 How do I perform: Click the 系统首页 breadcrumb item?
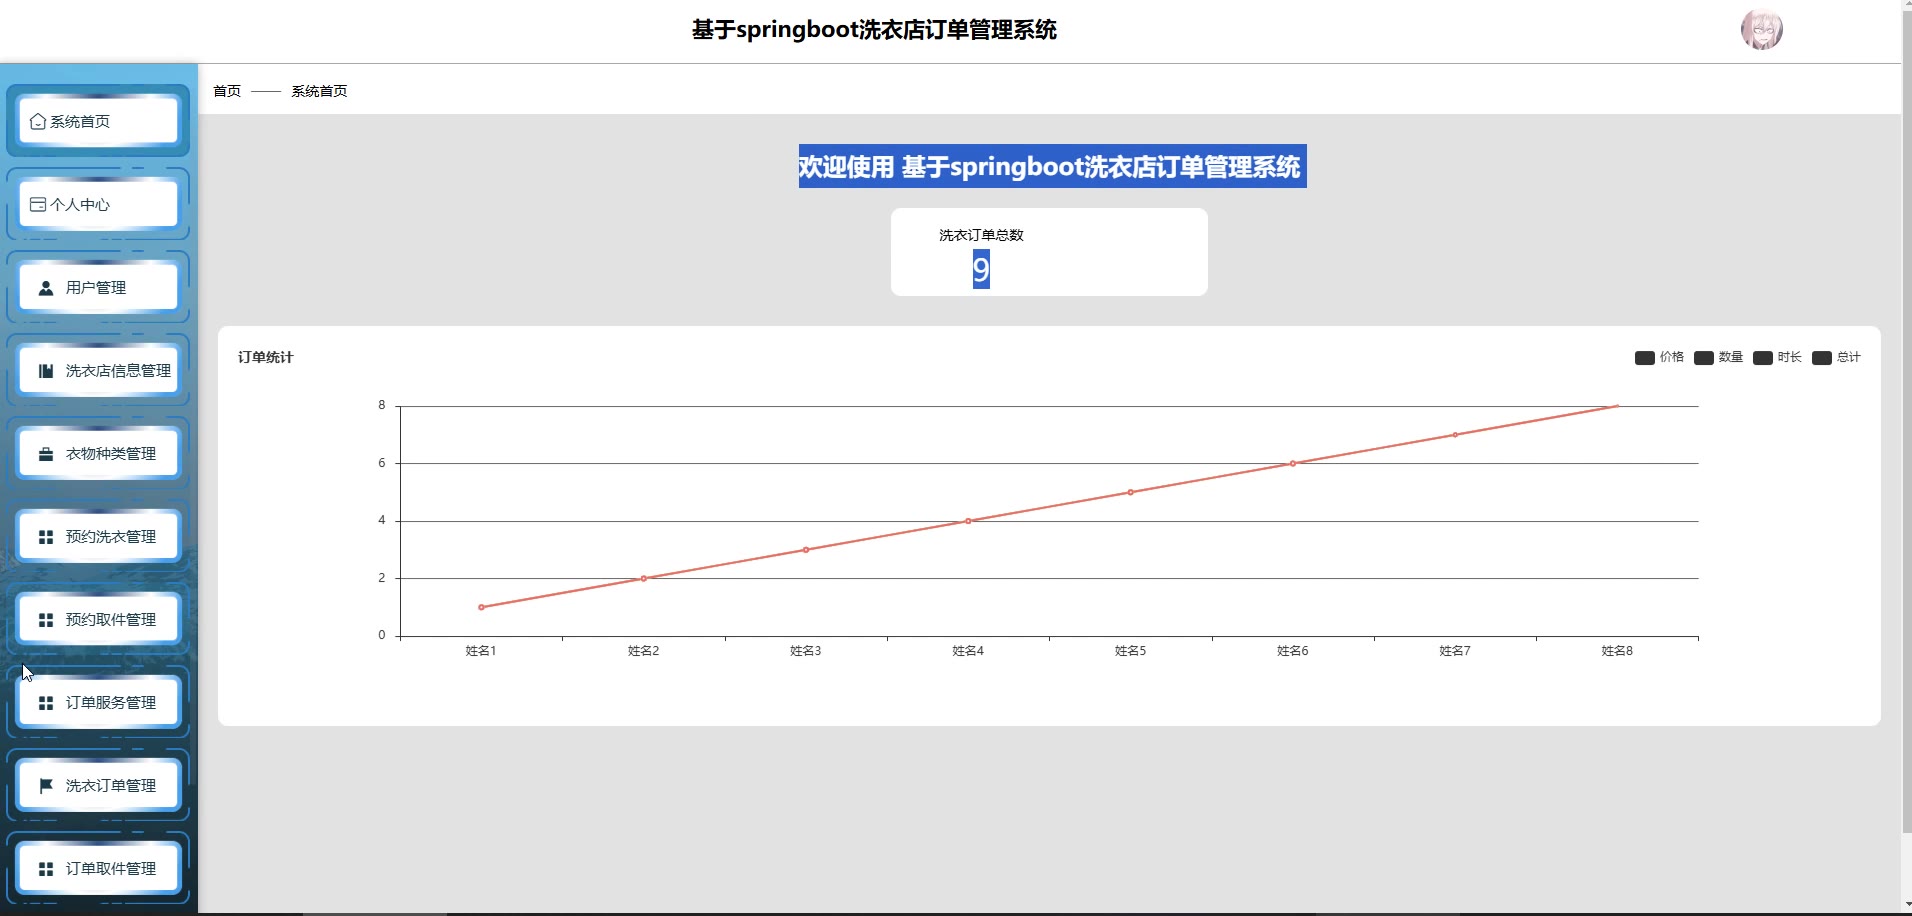coord(319,91)
